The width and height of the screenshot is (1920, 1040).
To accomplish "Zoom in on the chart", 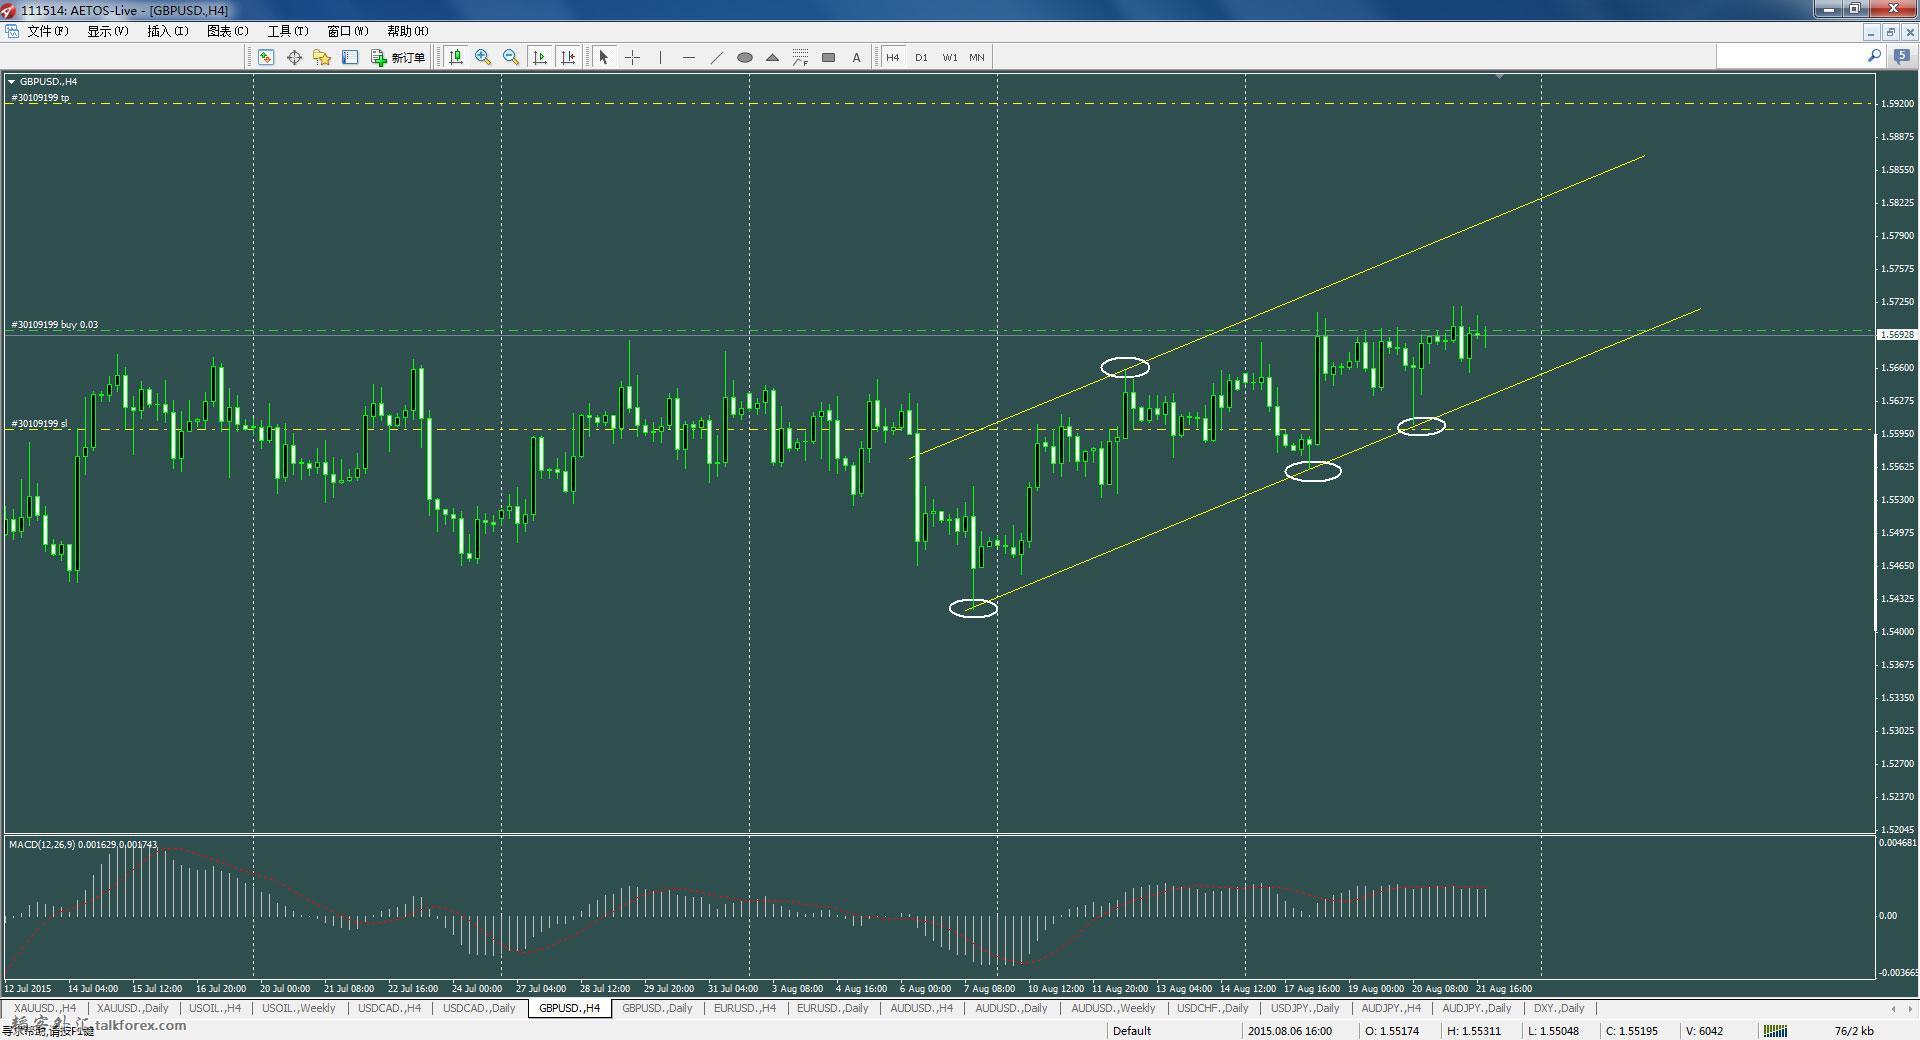I will [483, 57].
